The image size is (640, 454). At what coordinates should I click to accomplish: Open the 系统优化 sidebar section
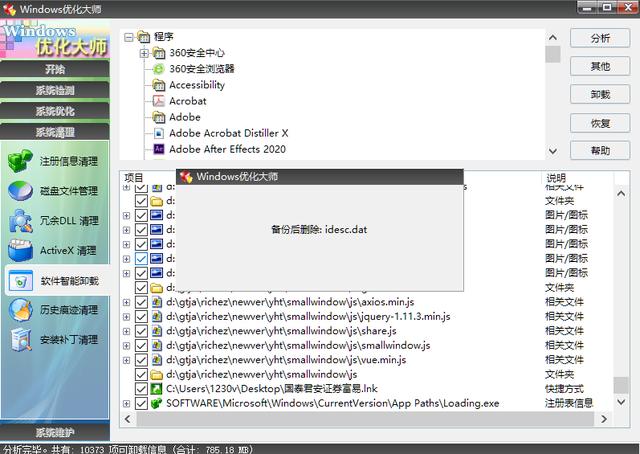[55, 111]
